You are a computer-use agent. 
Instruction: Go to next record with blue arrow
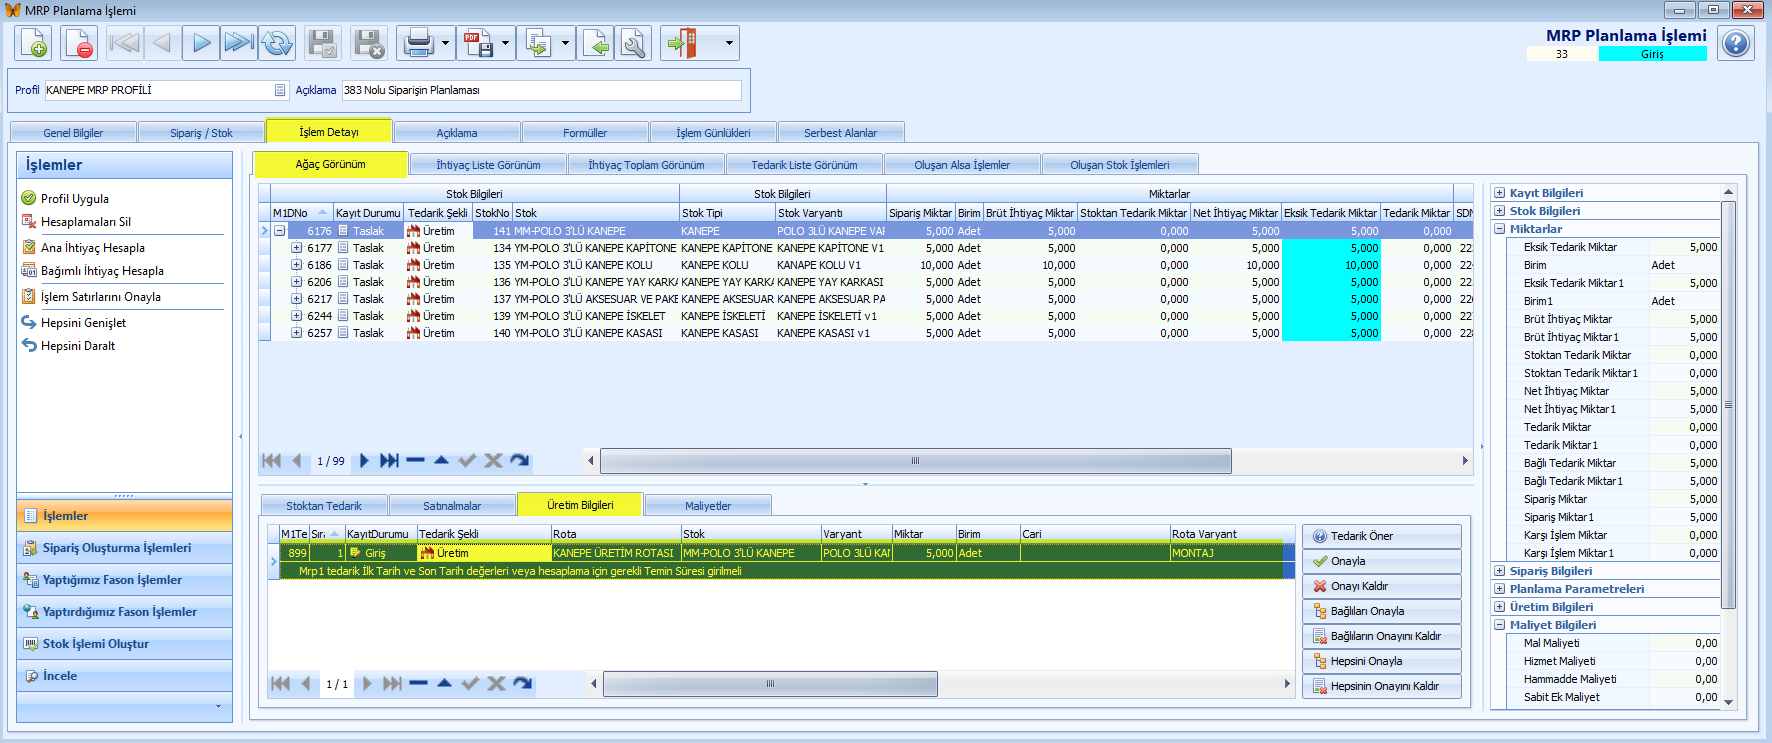click(201, 43)
